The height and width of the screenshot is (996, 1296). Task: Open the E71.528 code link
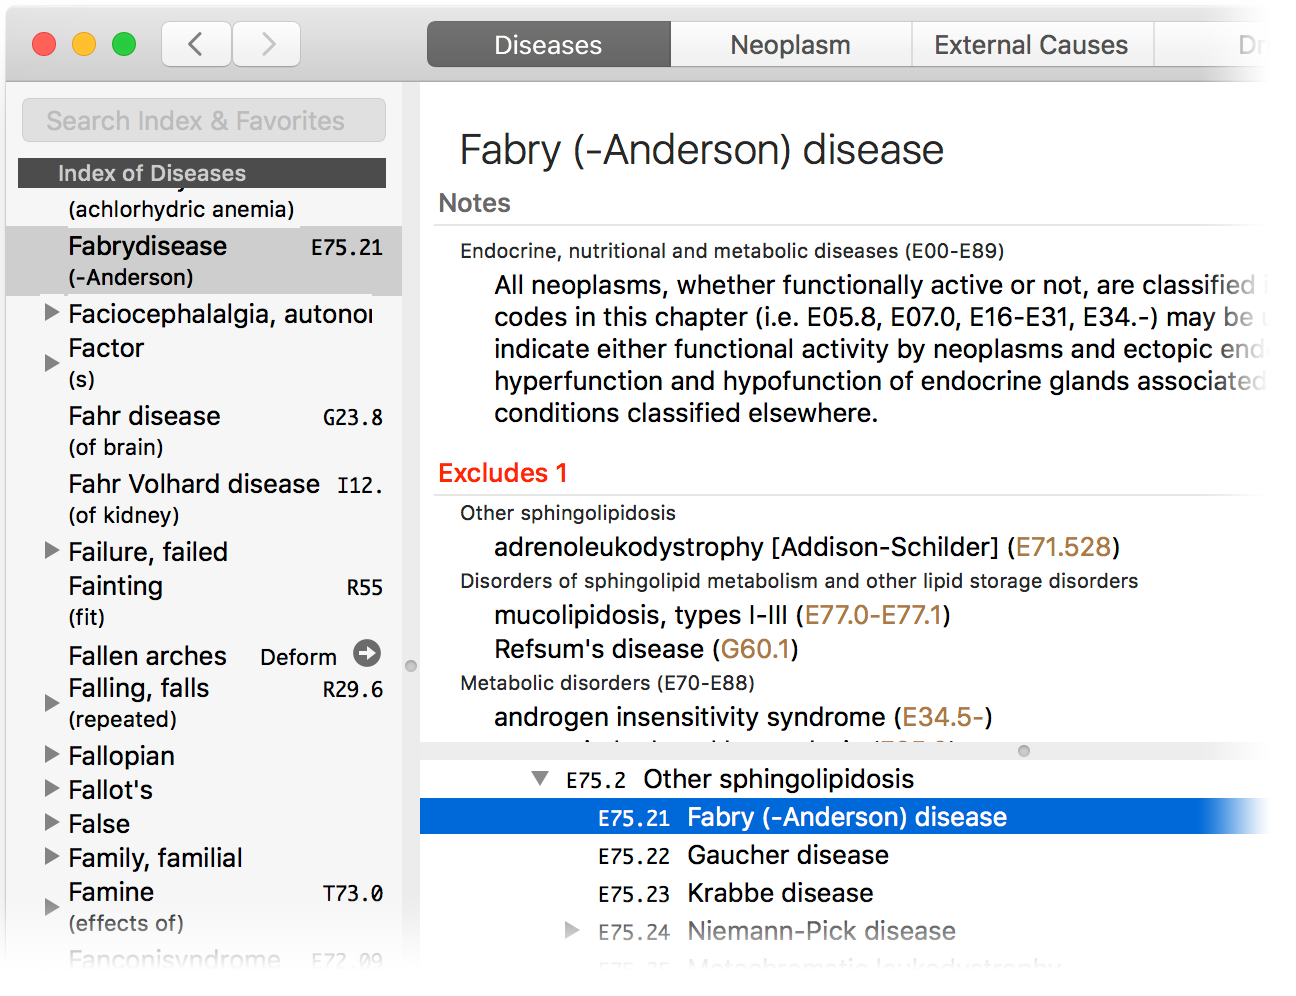(1063, 547)
